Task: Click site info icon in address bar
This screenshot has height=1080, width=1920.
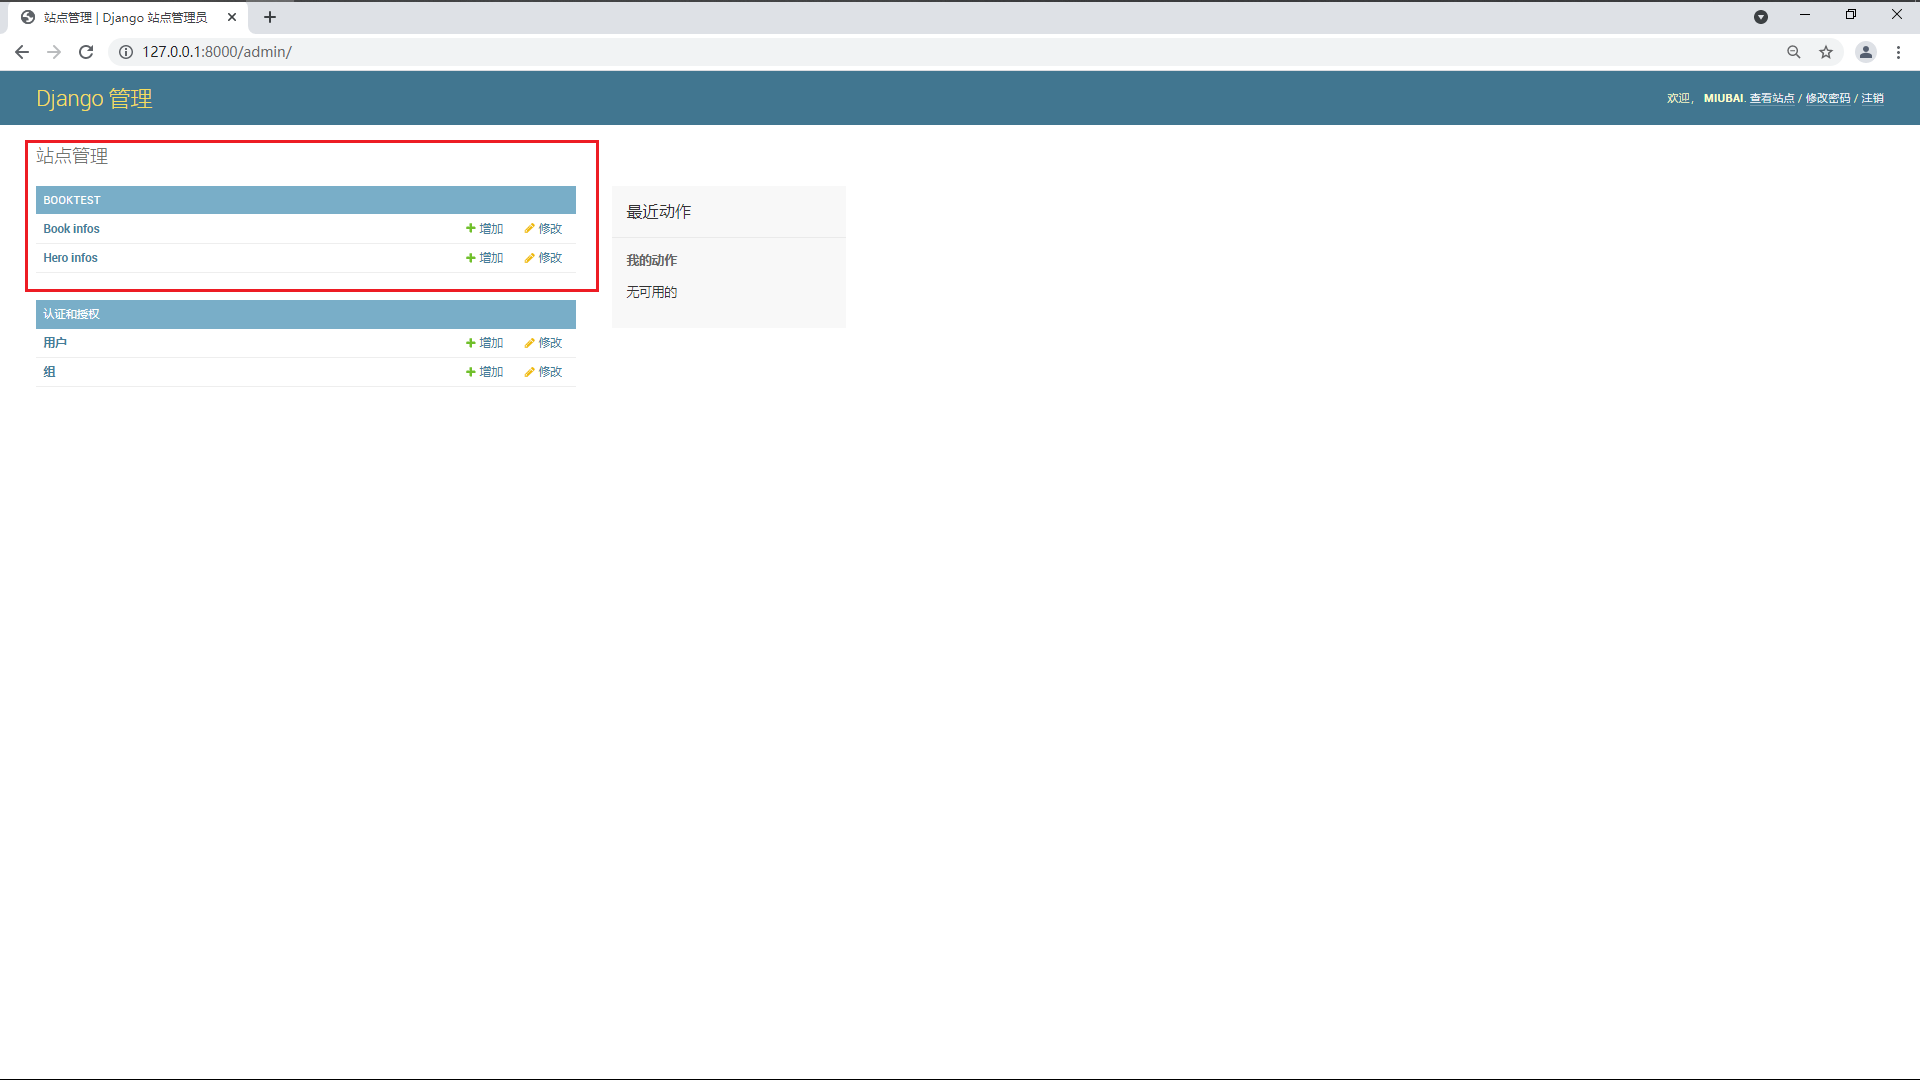Action: point(126,52)
